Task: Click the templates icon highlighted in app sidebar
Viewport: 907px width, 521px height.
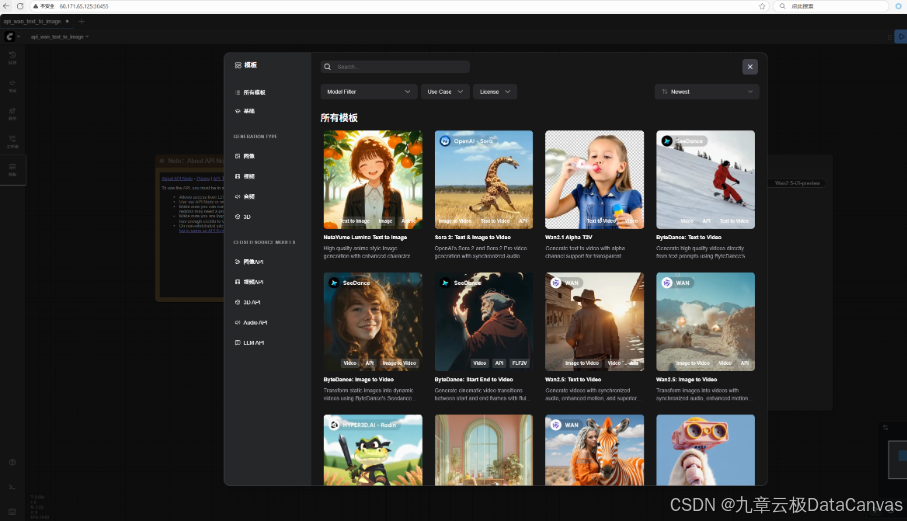Action: 12,167
